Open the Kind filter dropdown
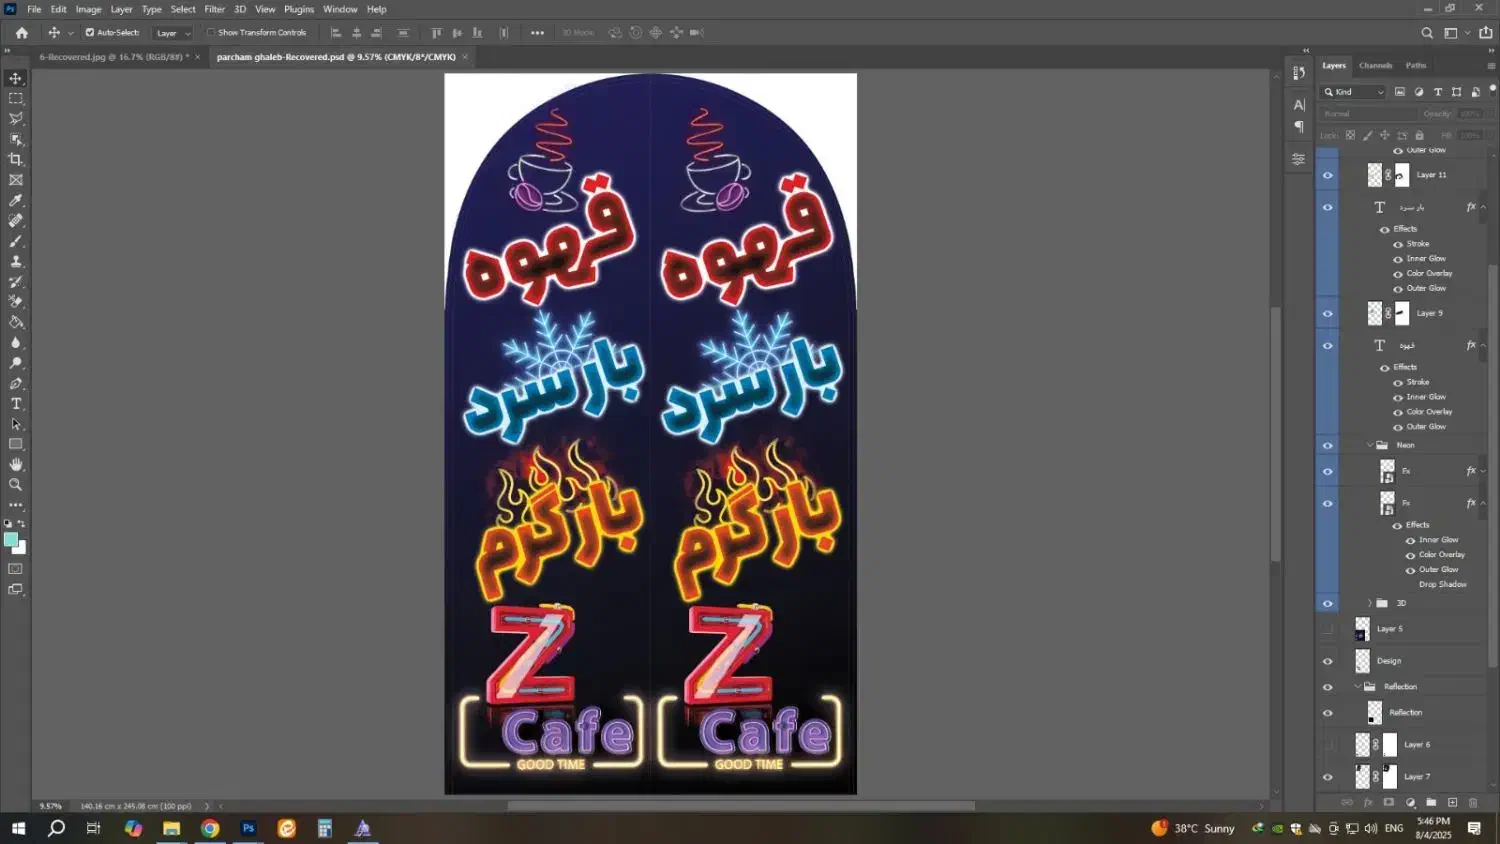 (x=1353, y=92)
